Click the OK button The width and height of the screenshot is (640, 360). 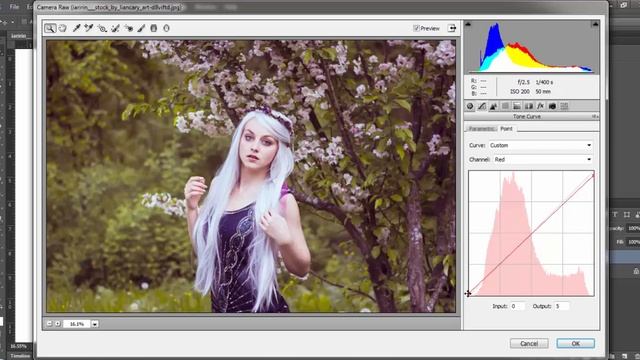coord(576,343)
